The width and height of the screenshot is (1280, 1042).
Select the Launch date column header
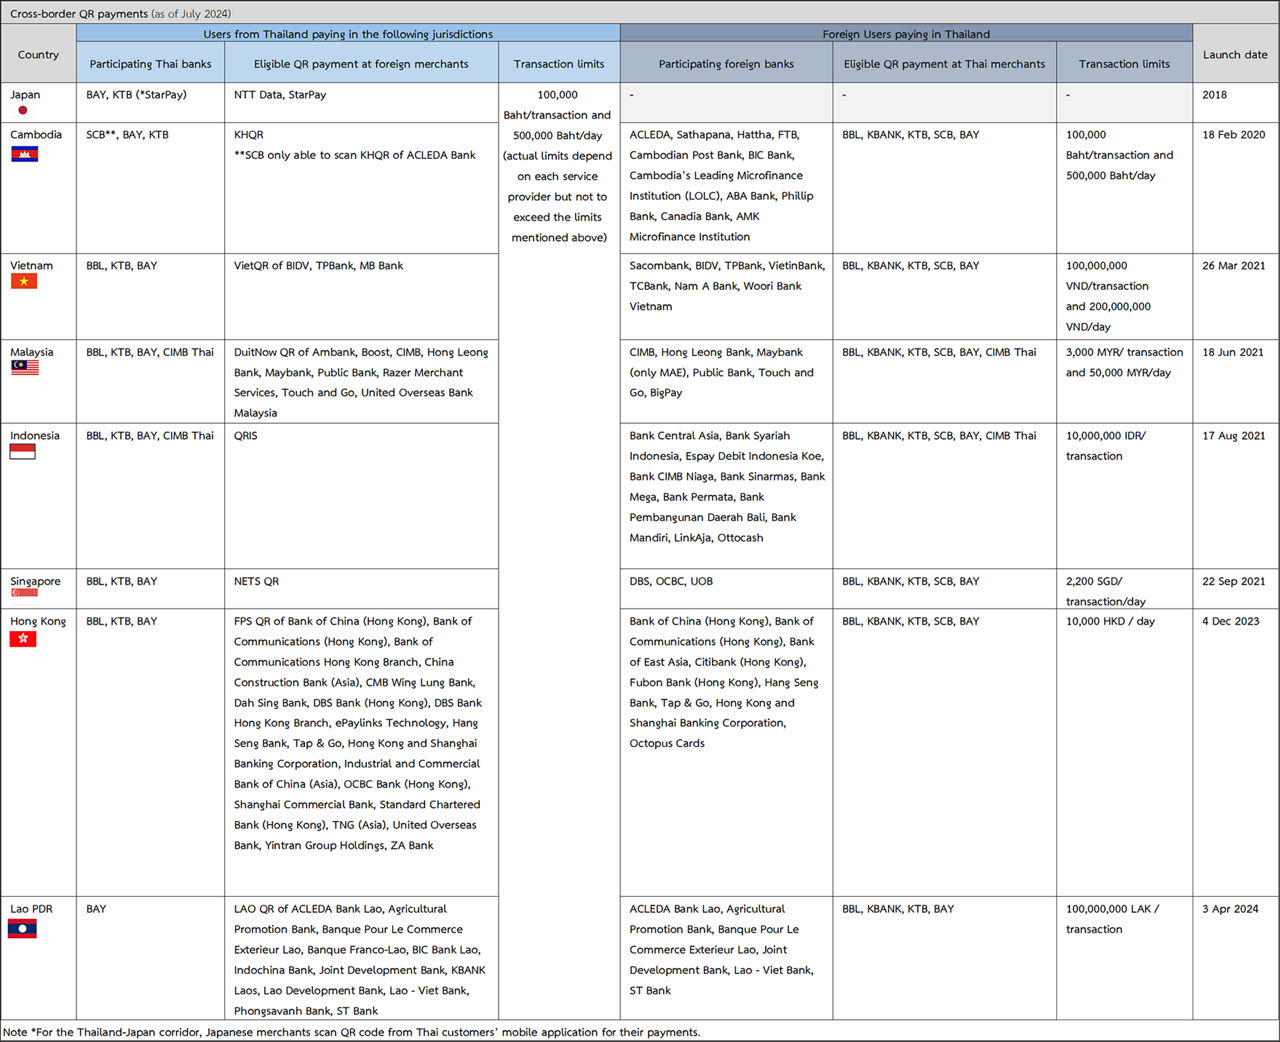coord(1234,55)
